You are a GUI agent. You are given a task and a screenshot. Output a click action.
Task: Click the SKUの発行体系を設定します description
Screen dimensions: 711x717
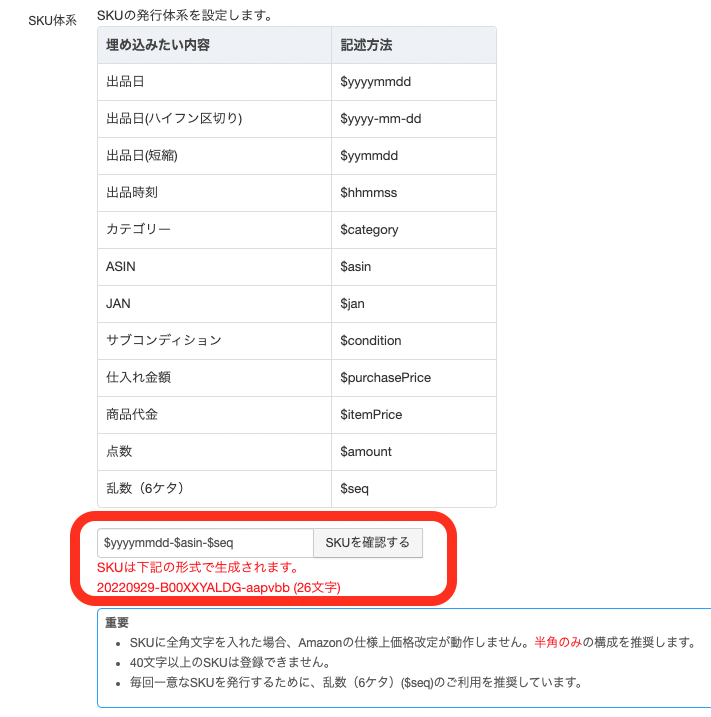coord(185,16)
